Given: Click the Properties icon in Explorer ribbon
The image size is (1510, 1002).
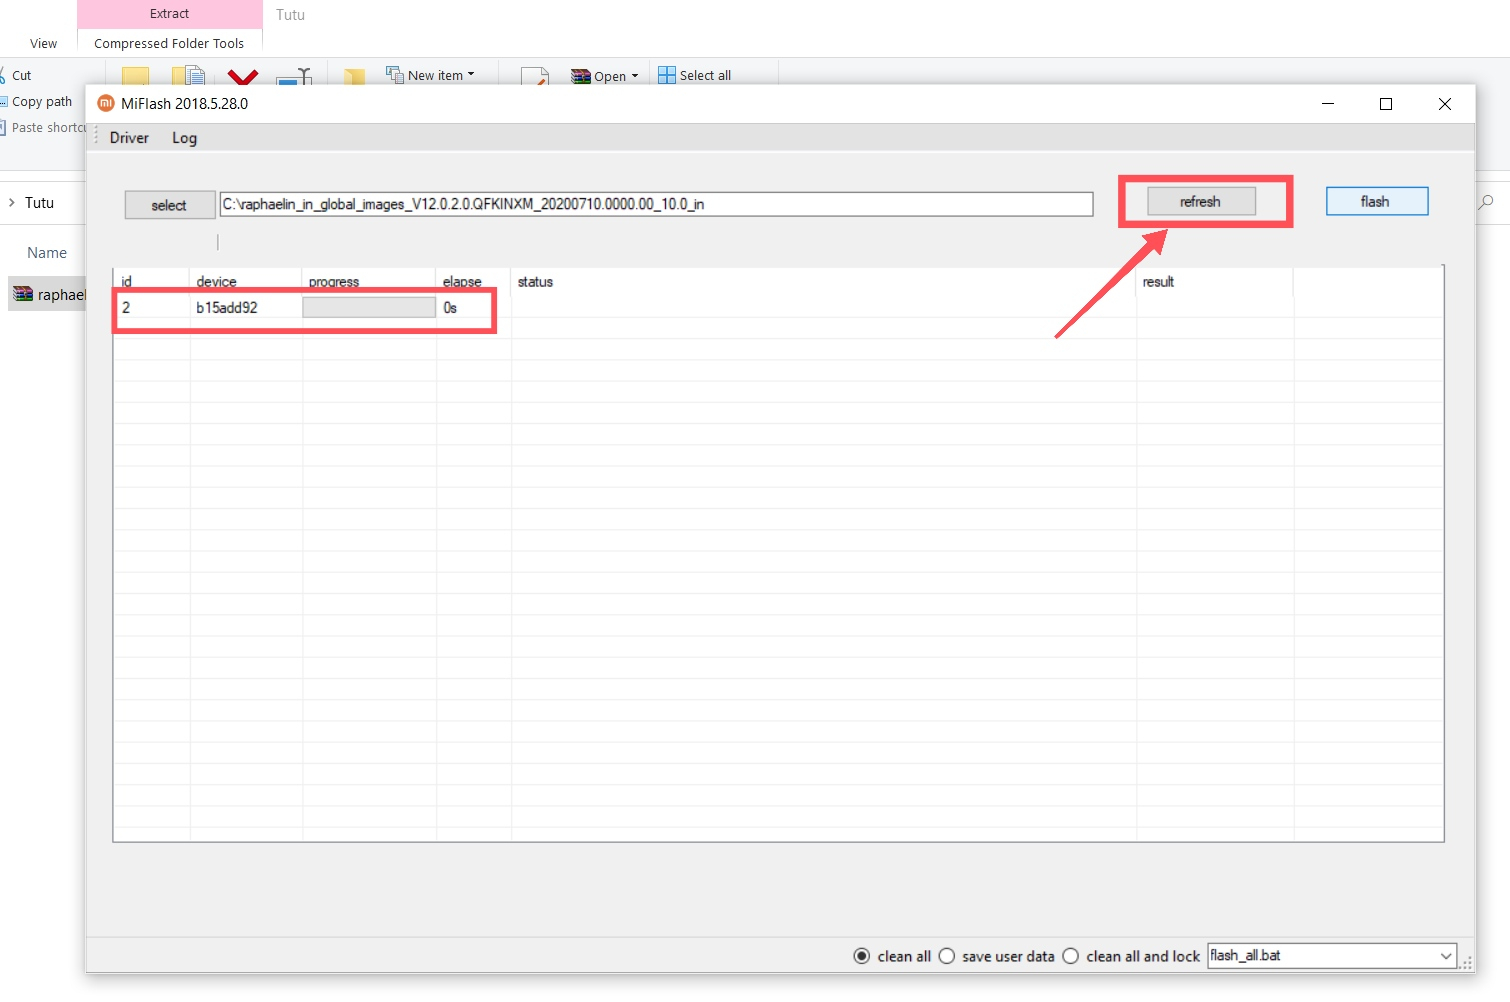Looking at the screenshot, I should (535, 76).
